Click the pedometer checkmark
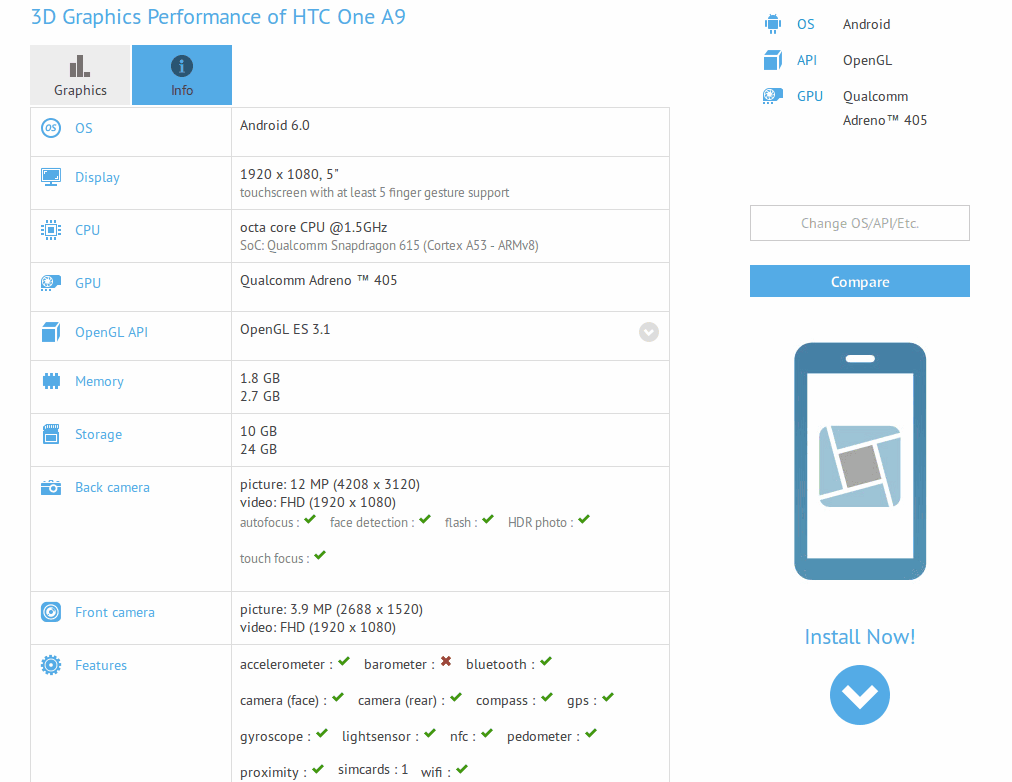 pyautogui.click(x=591, y=733)
